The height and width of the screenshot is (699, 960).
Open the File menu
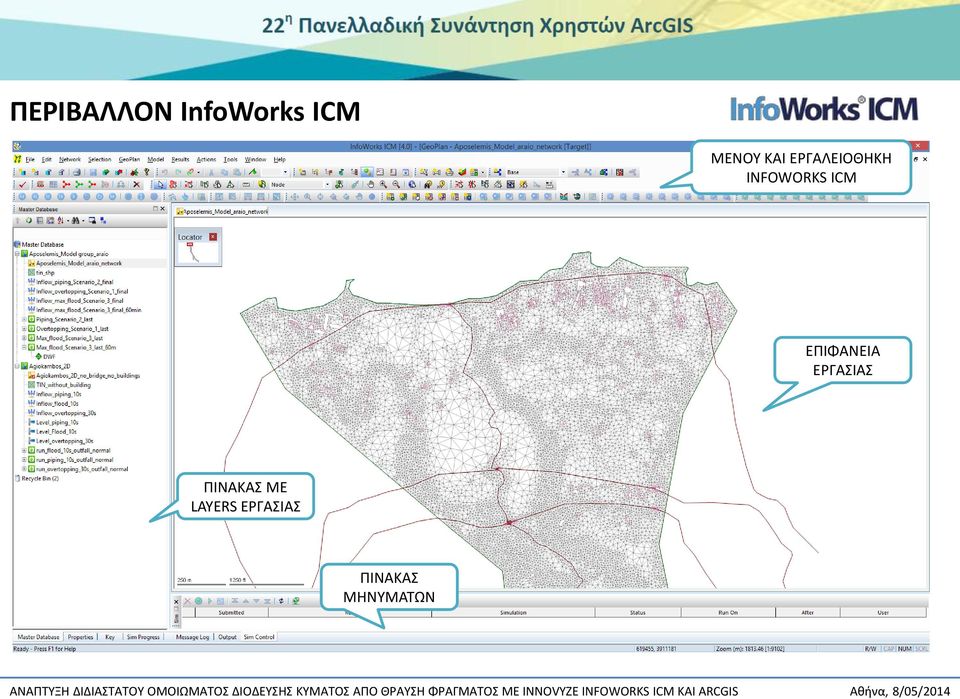(x=29, y=159)
